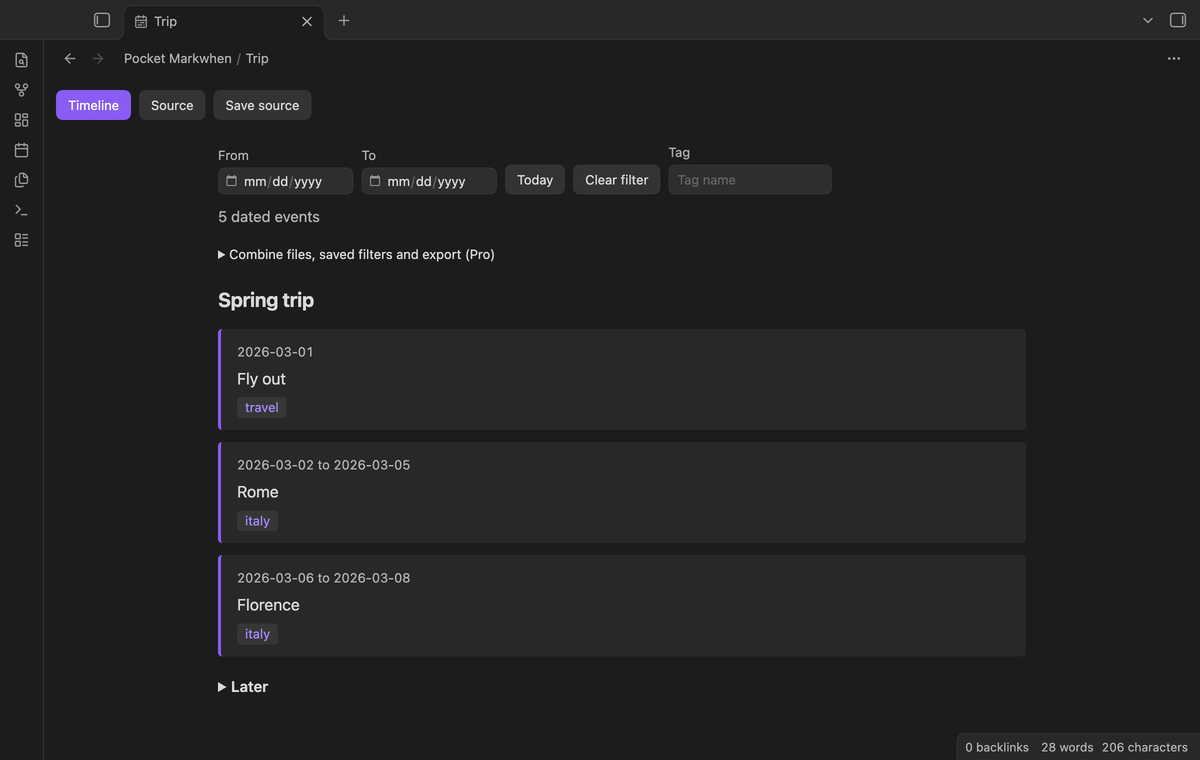Click Pocket Markwhen in the breadcrumb
The height and width of the screenshot is (760, 1200).
coord(178,59)
